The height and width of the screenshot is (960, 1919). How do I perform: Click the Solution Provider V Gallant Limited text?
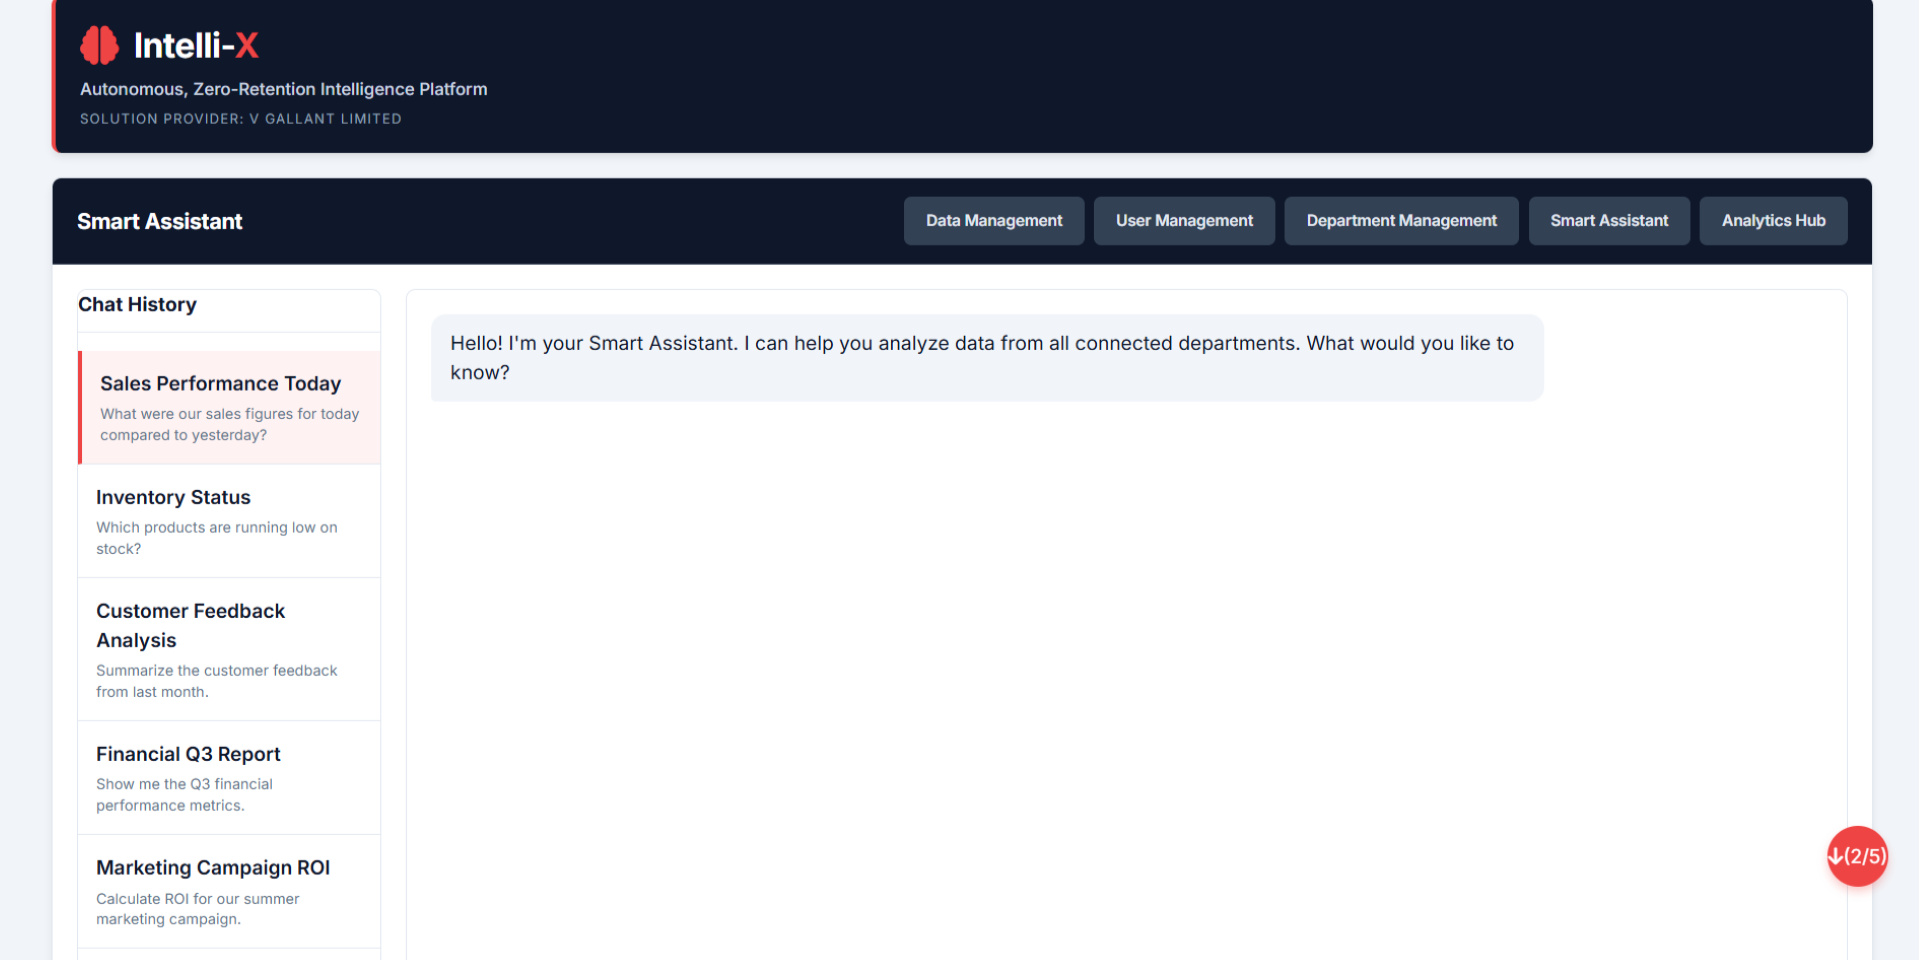click(x=240, y=119)
